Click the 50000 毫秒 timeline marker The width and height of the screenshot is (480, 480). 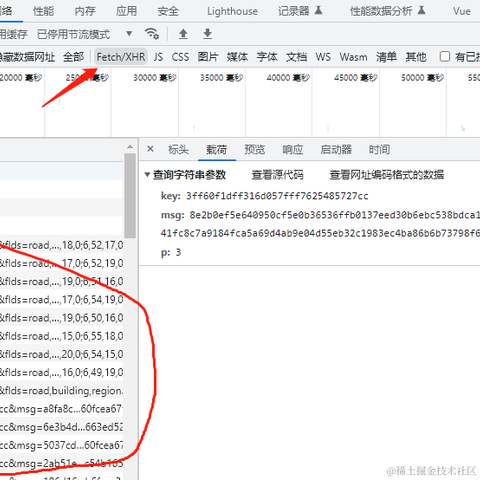click(x=422, y=78)
